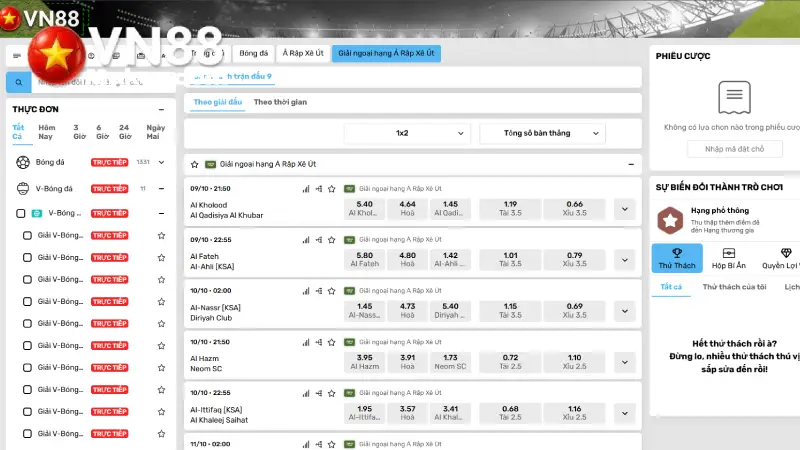800x450 pixels.
Task: Bet Tài 3.5 at 1.15 Al-Nassr match
Action: coord(510,311)
